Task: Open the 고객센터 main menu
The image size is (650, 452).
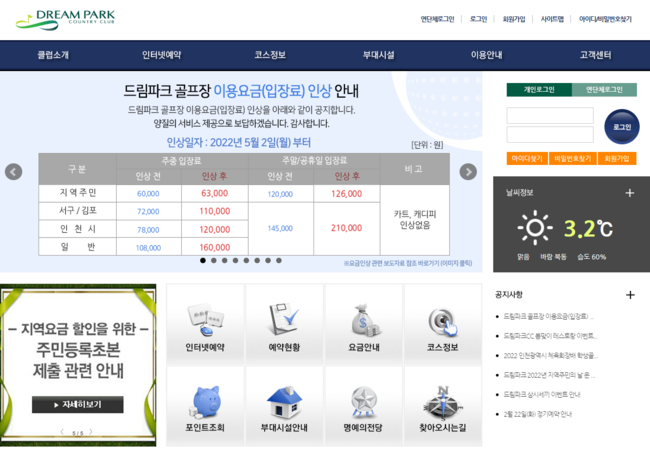Action: (x=595, y=55)
